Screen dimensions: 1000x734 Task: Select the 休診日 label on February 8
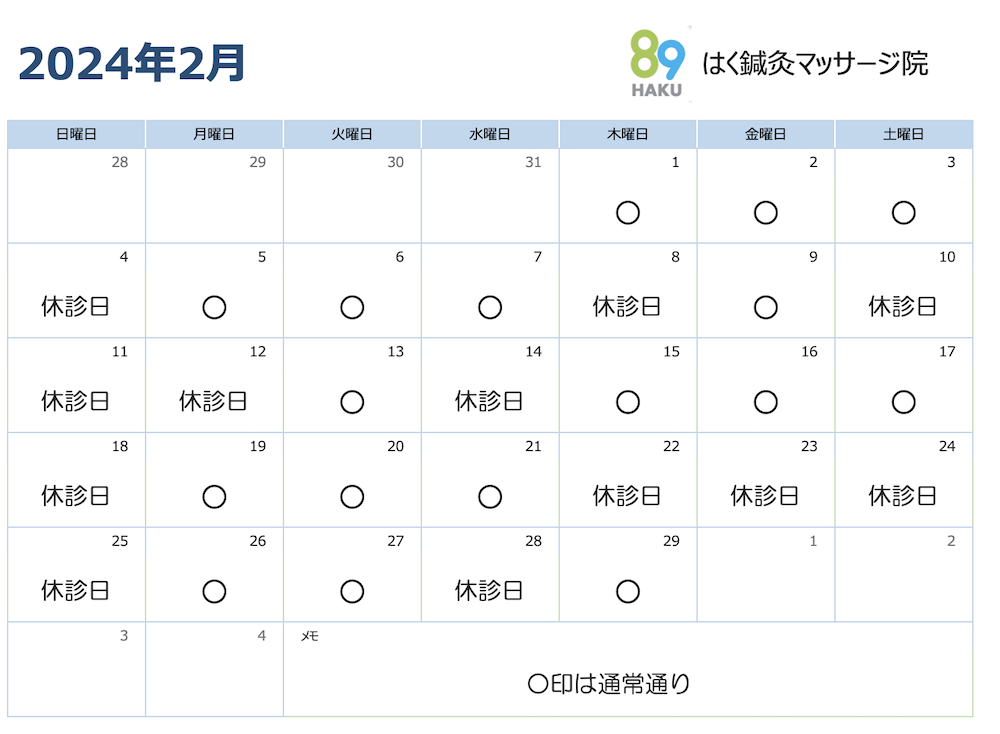pyautogui.click(x=626, y=307)
